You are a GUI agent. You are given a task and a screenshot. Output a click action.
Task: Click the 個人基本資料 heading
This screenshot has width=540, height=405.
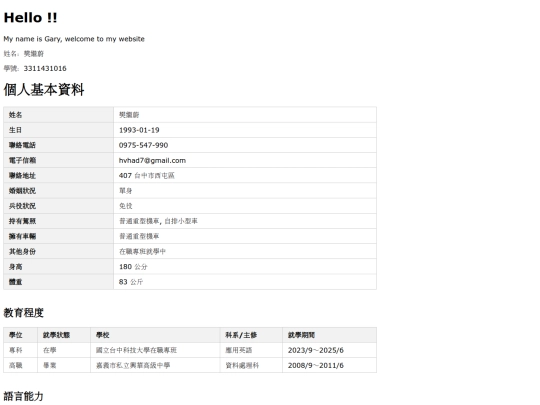[x=44, y=90]
